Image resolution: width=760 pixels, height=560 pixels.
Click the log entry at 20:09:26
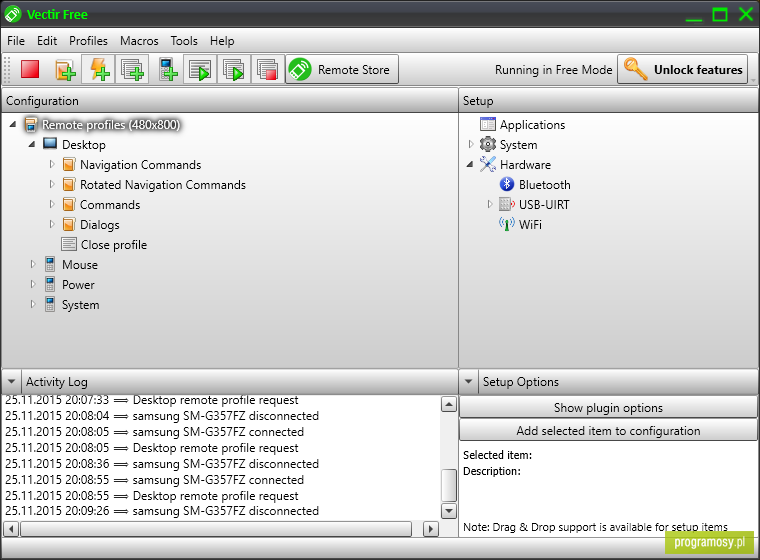tap(162, 511)
